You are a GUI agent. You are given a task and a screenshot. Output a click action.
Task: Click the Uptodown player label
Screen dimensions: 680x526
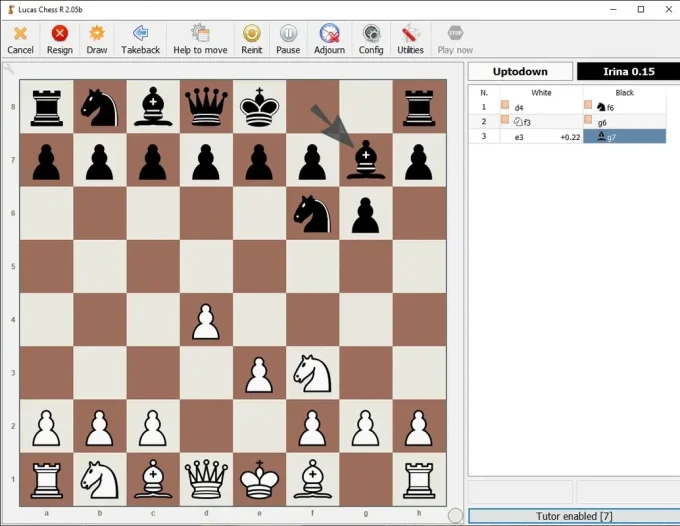[520, 72]
